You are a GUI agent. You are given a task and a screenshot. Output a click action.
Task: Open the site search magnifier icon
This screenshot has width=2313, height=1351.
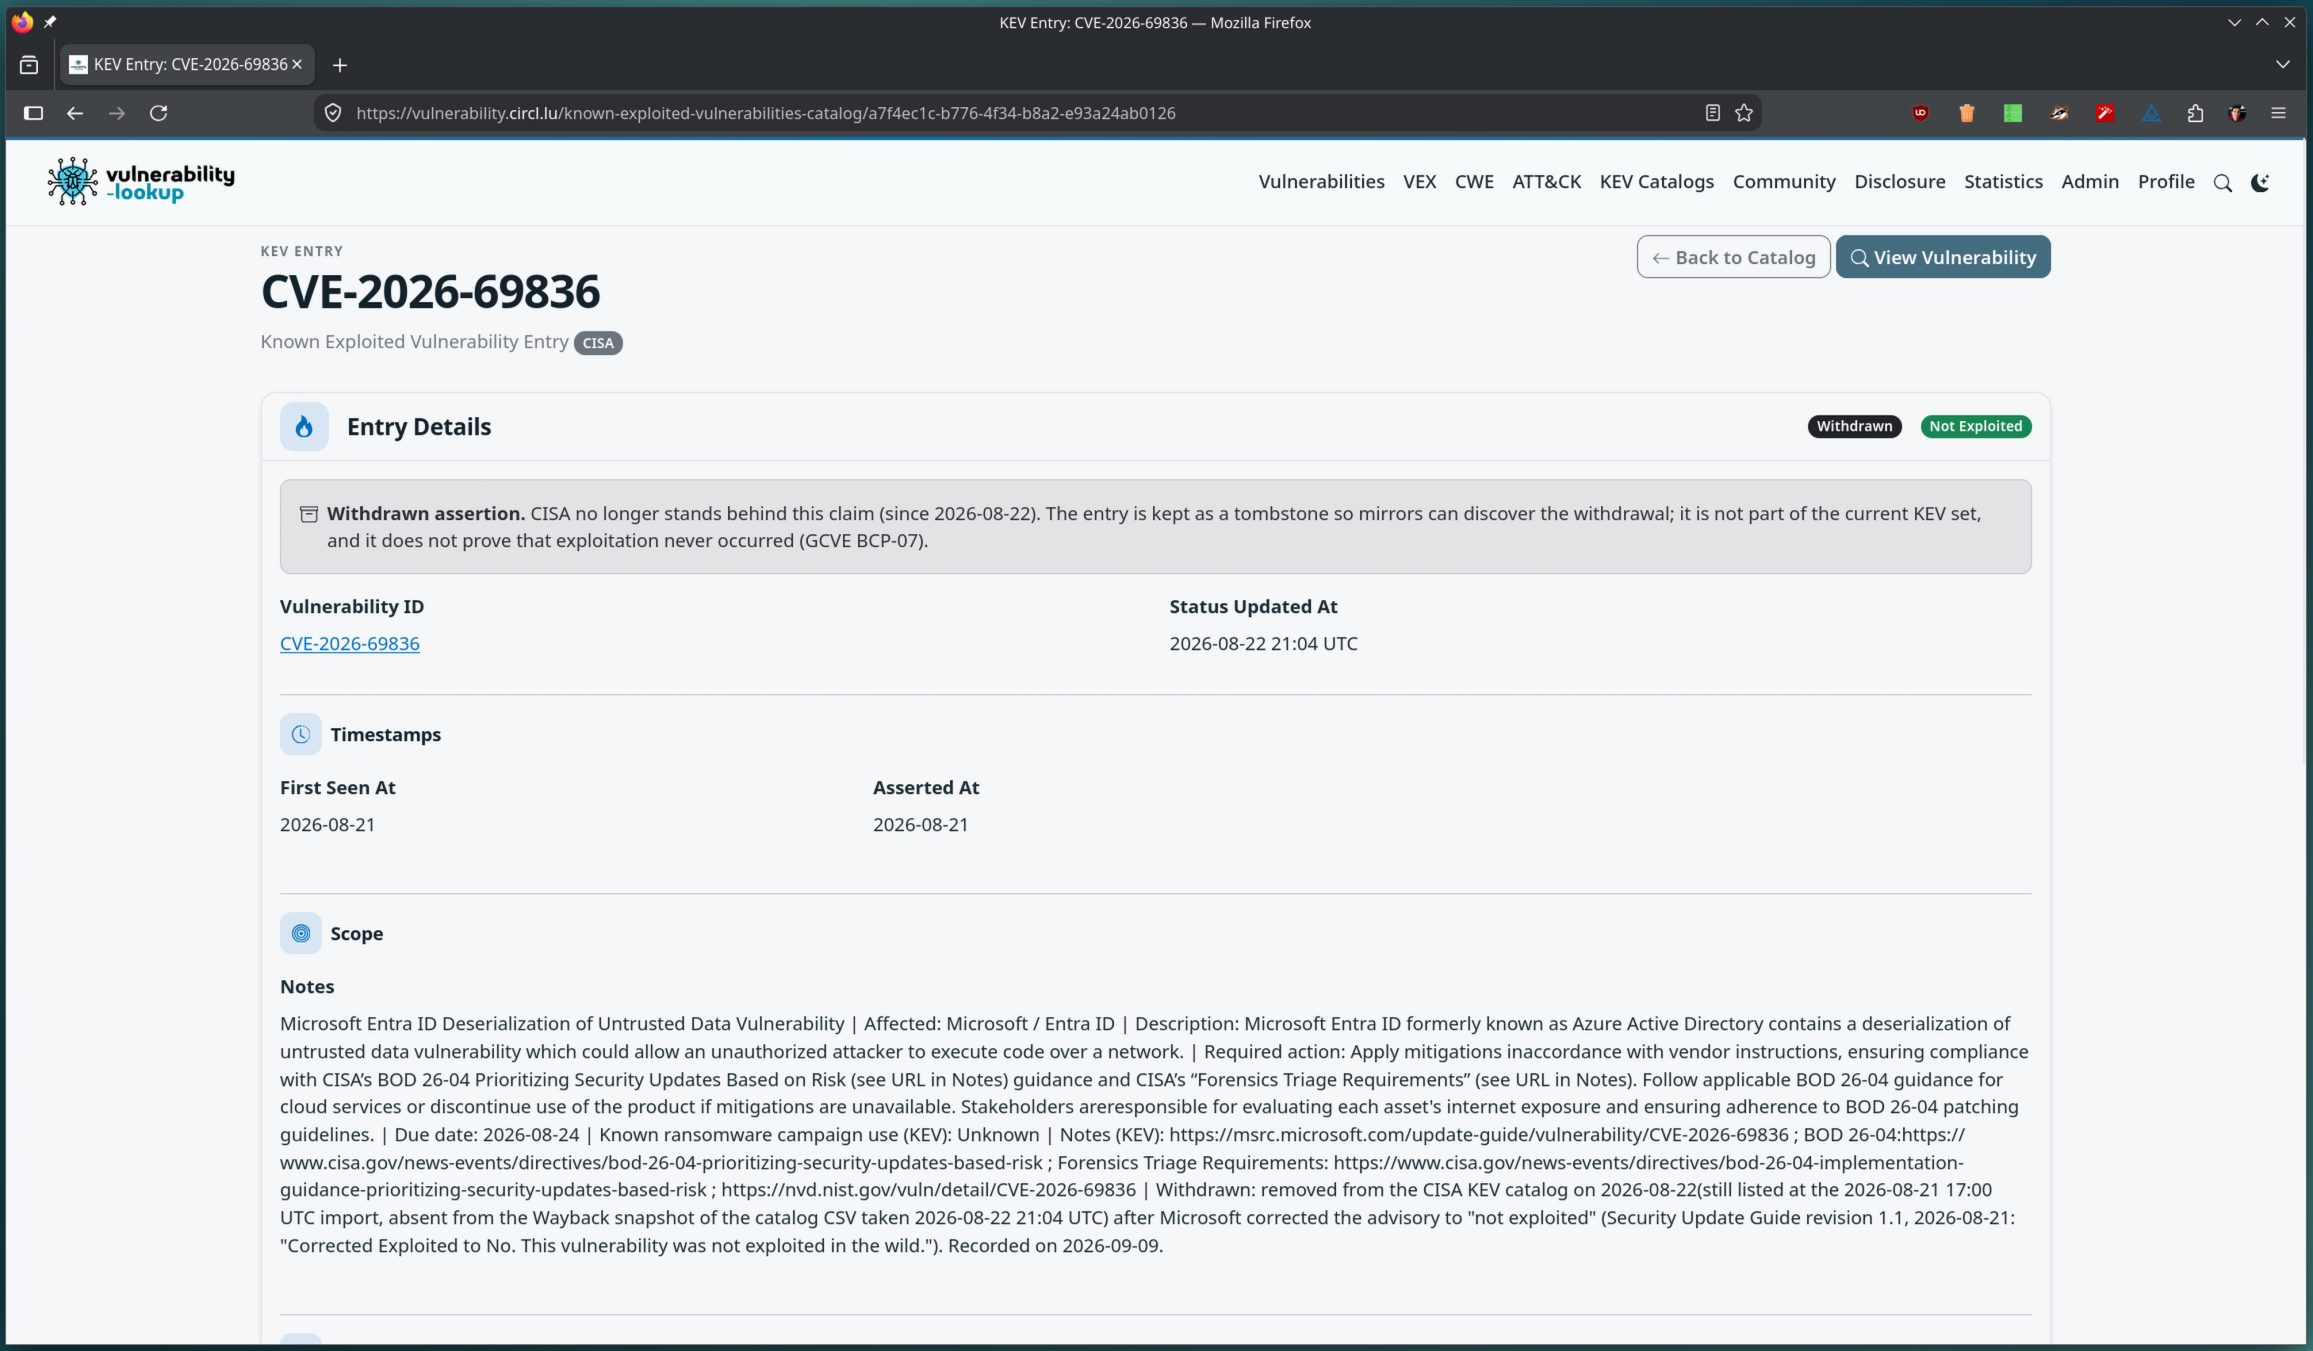click(x=2222, y=183)
